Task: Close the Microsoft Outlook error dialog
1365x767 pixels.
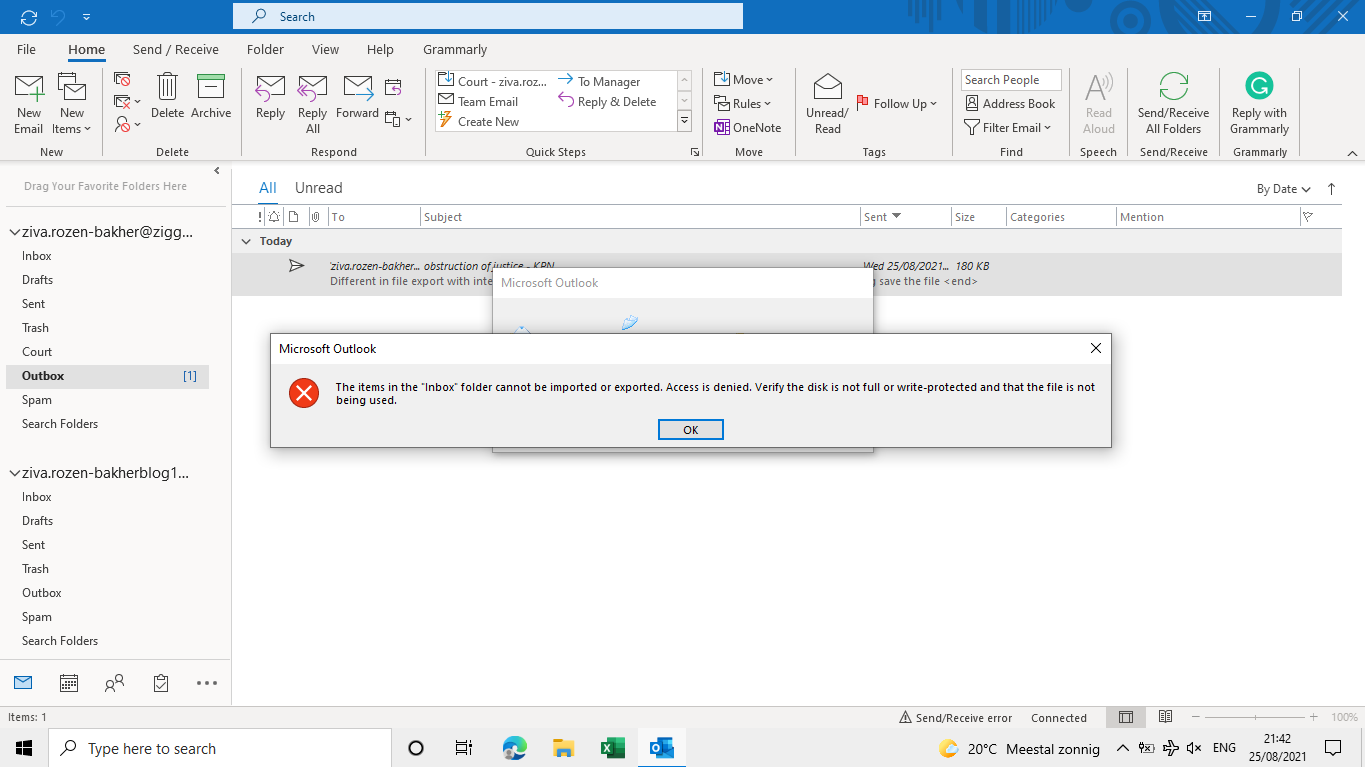Action: click(1096, 348)
